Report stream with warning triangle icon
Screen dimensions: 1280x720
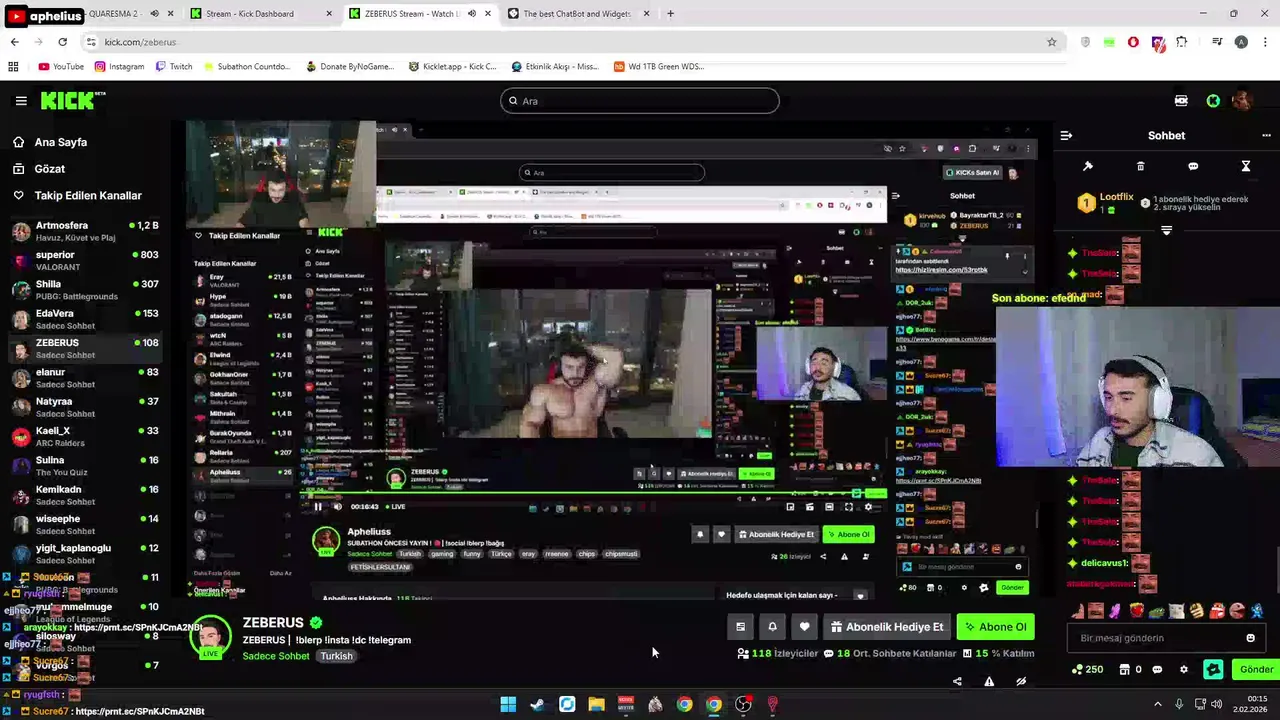coord(989,682)
